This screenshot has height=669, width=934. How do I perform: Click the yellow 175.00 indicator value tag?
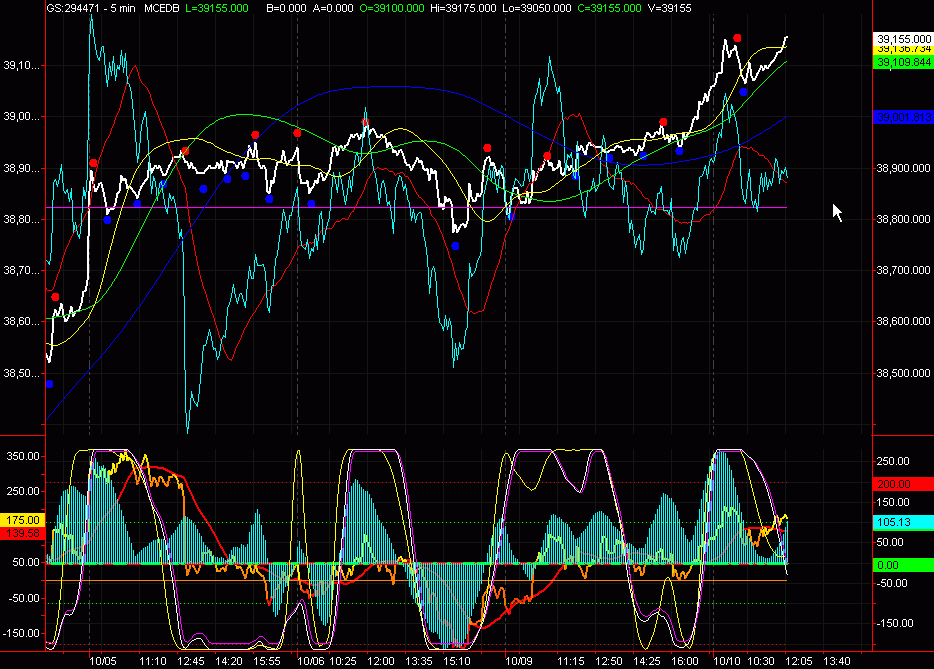tap(22, 520)
